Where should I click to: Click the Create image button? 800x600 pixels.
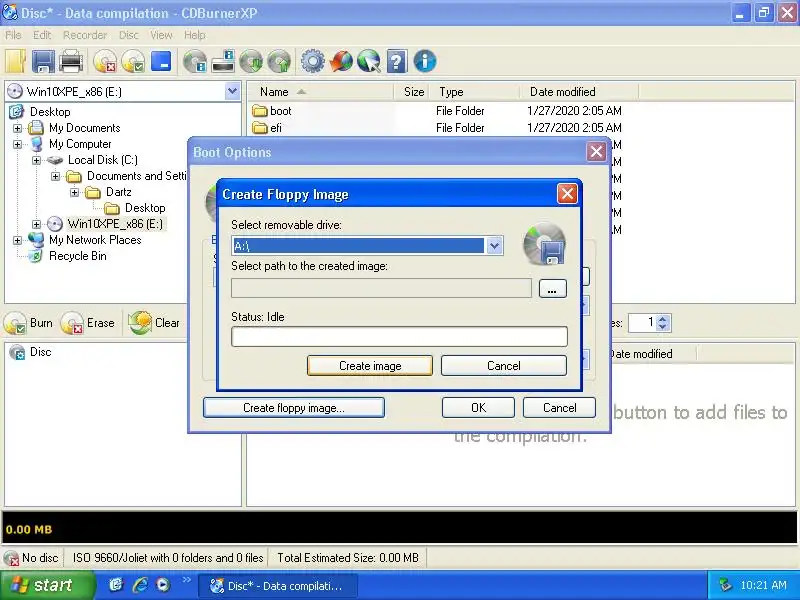[x=370, y=366]
